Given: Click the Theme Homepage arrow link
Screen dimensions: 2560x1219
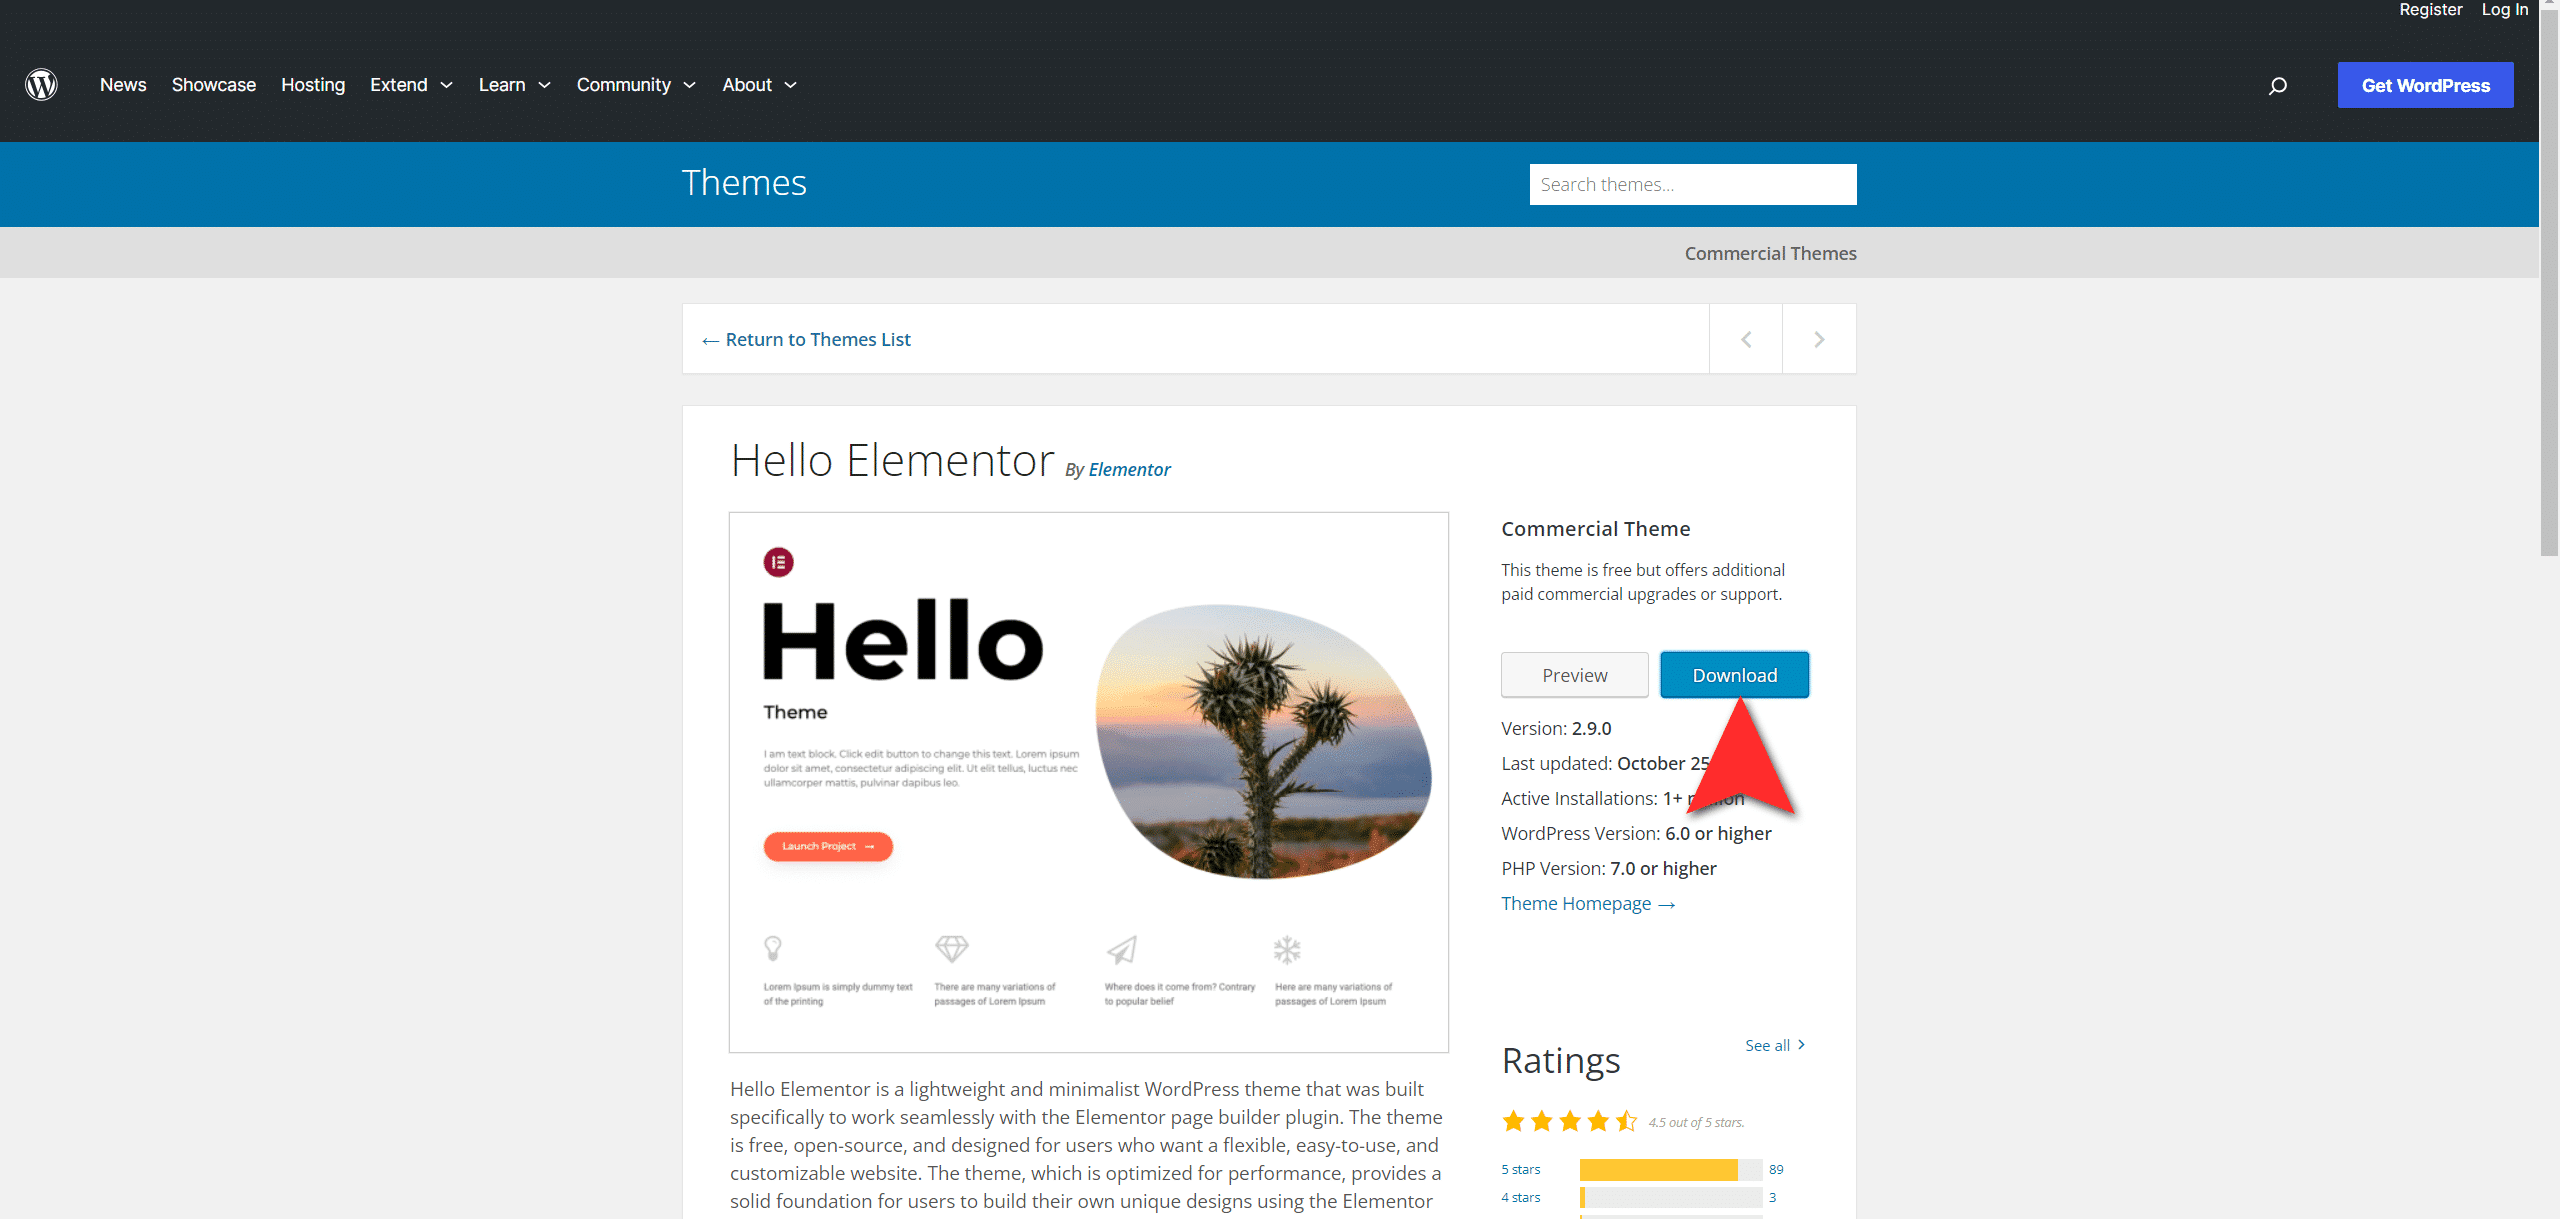Looking at the screenshot, I should (x=1588, y=903).
